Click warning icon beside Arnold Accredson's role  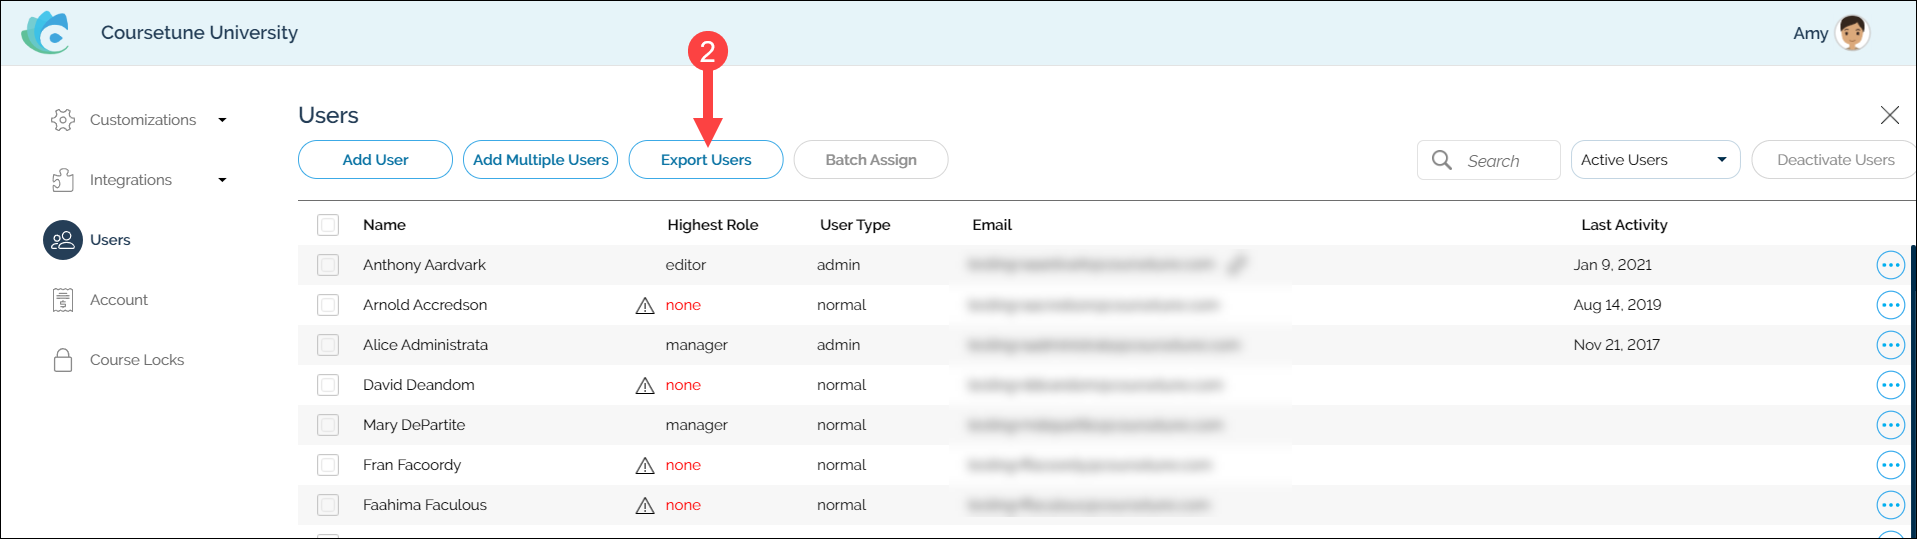tap(645, 306)
